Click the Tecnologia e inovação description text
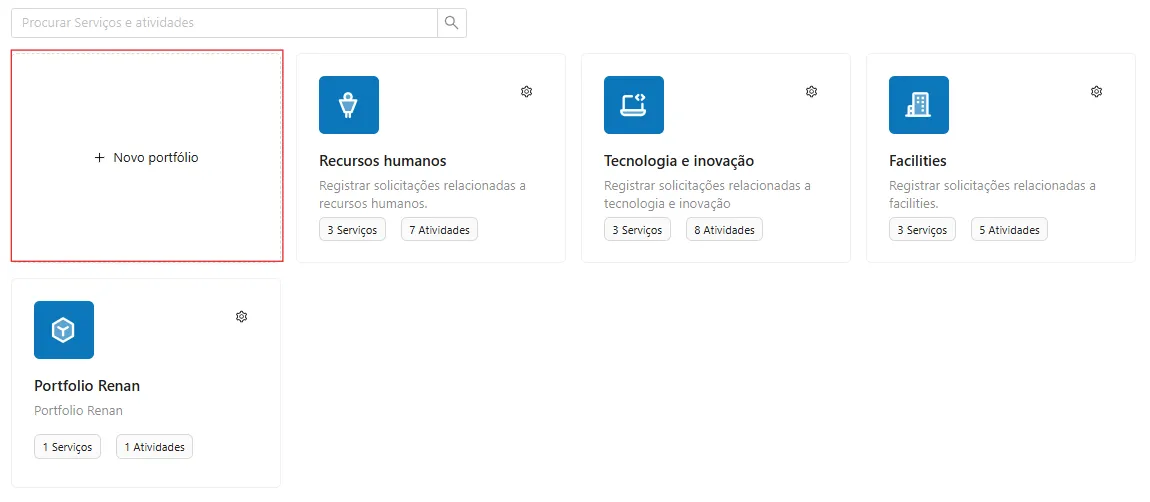 coord(708,194)
